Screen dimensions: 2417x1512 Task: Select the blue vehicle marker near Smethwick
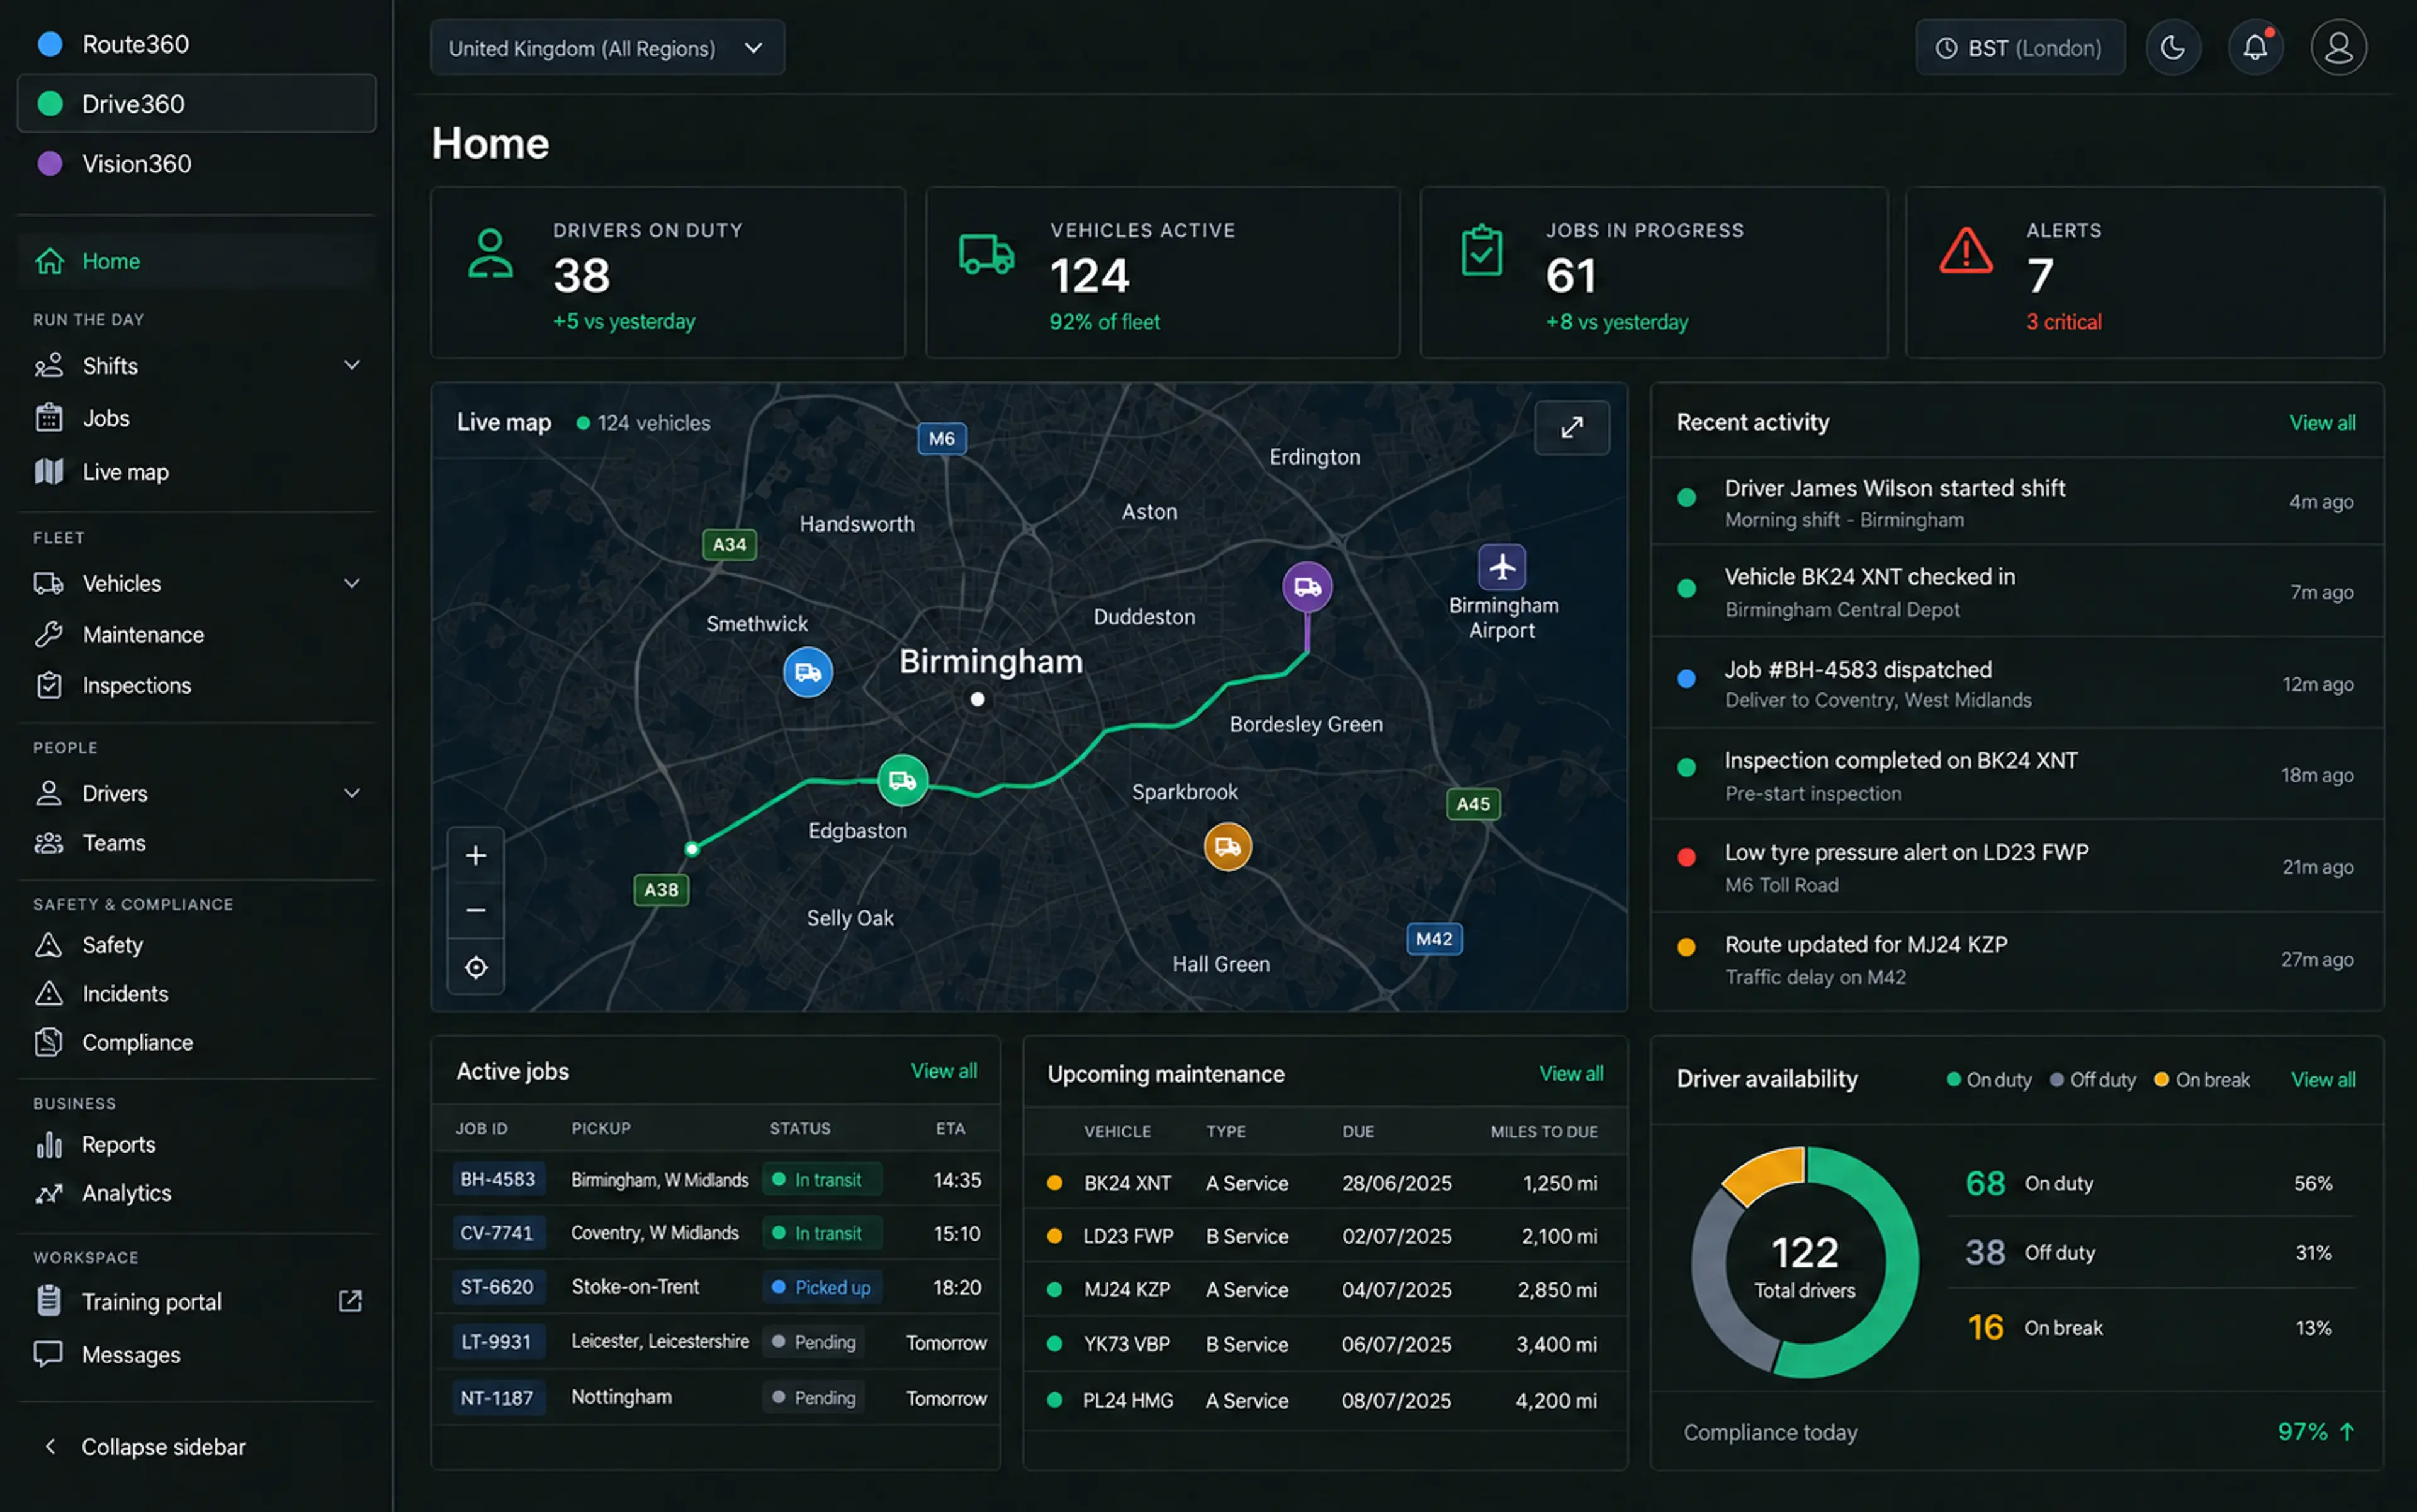(x=808, y=672)
